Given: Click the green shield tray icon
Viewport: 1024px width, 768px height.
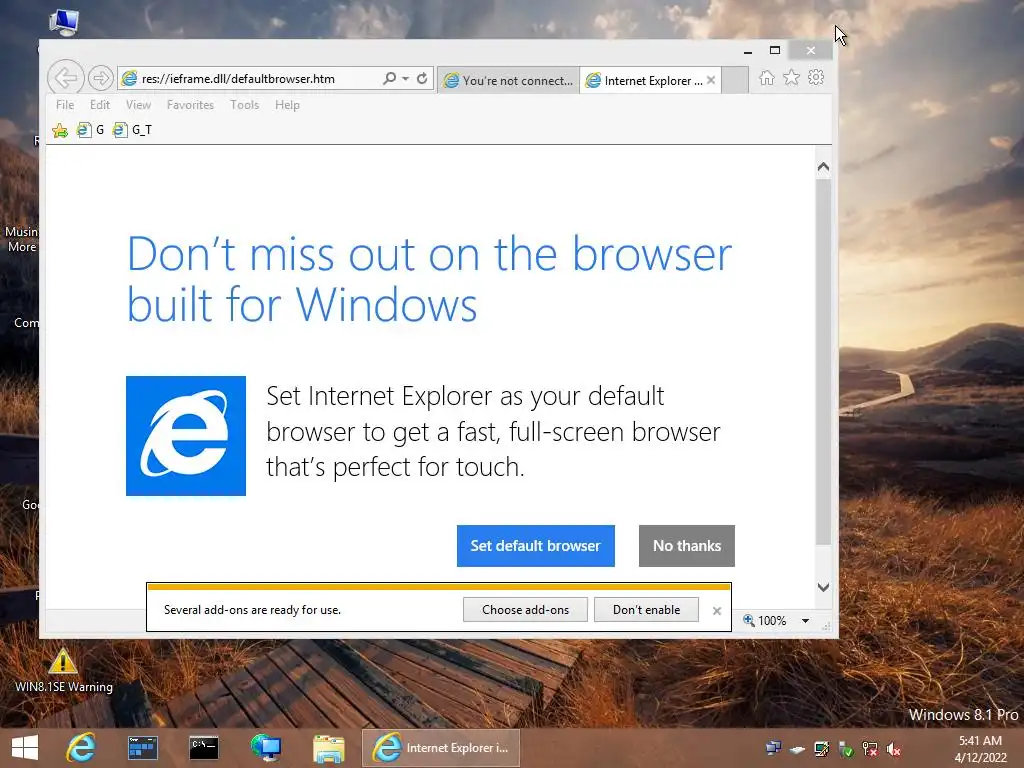Looking at the screenshot, I should pyautogui.click(x=846, y=749).
